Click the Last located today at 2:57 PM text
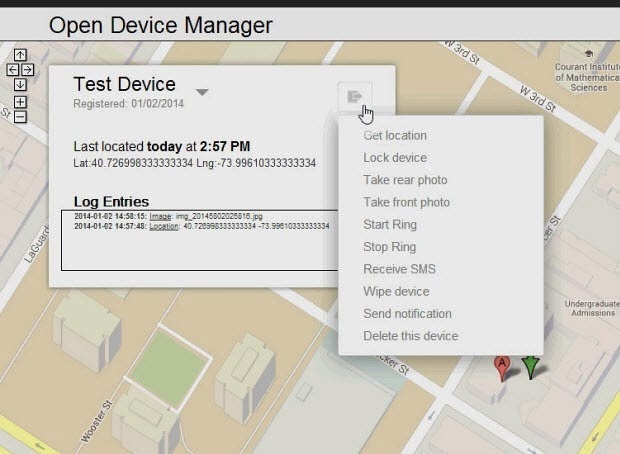The height and width of the screenshot is (454, 620). coord(162,146)
